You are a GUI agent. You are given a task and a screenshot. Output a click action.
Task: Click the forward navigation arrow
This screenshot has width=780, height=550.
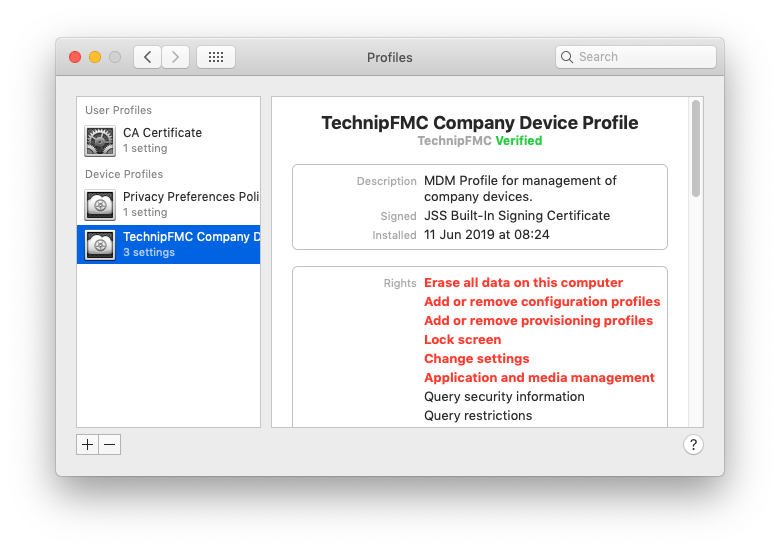point(175,57)
